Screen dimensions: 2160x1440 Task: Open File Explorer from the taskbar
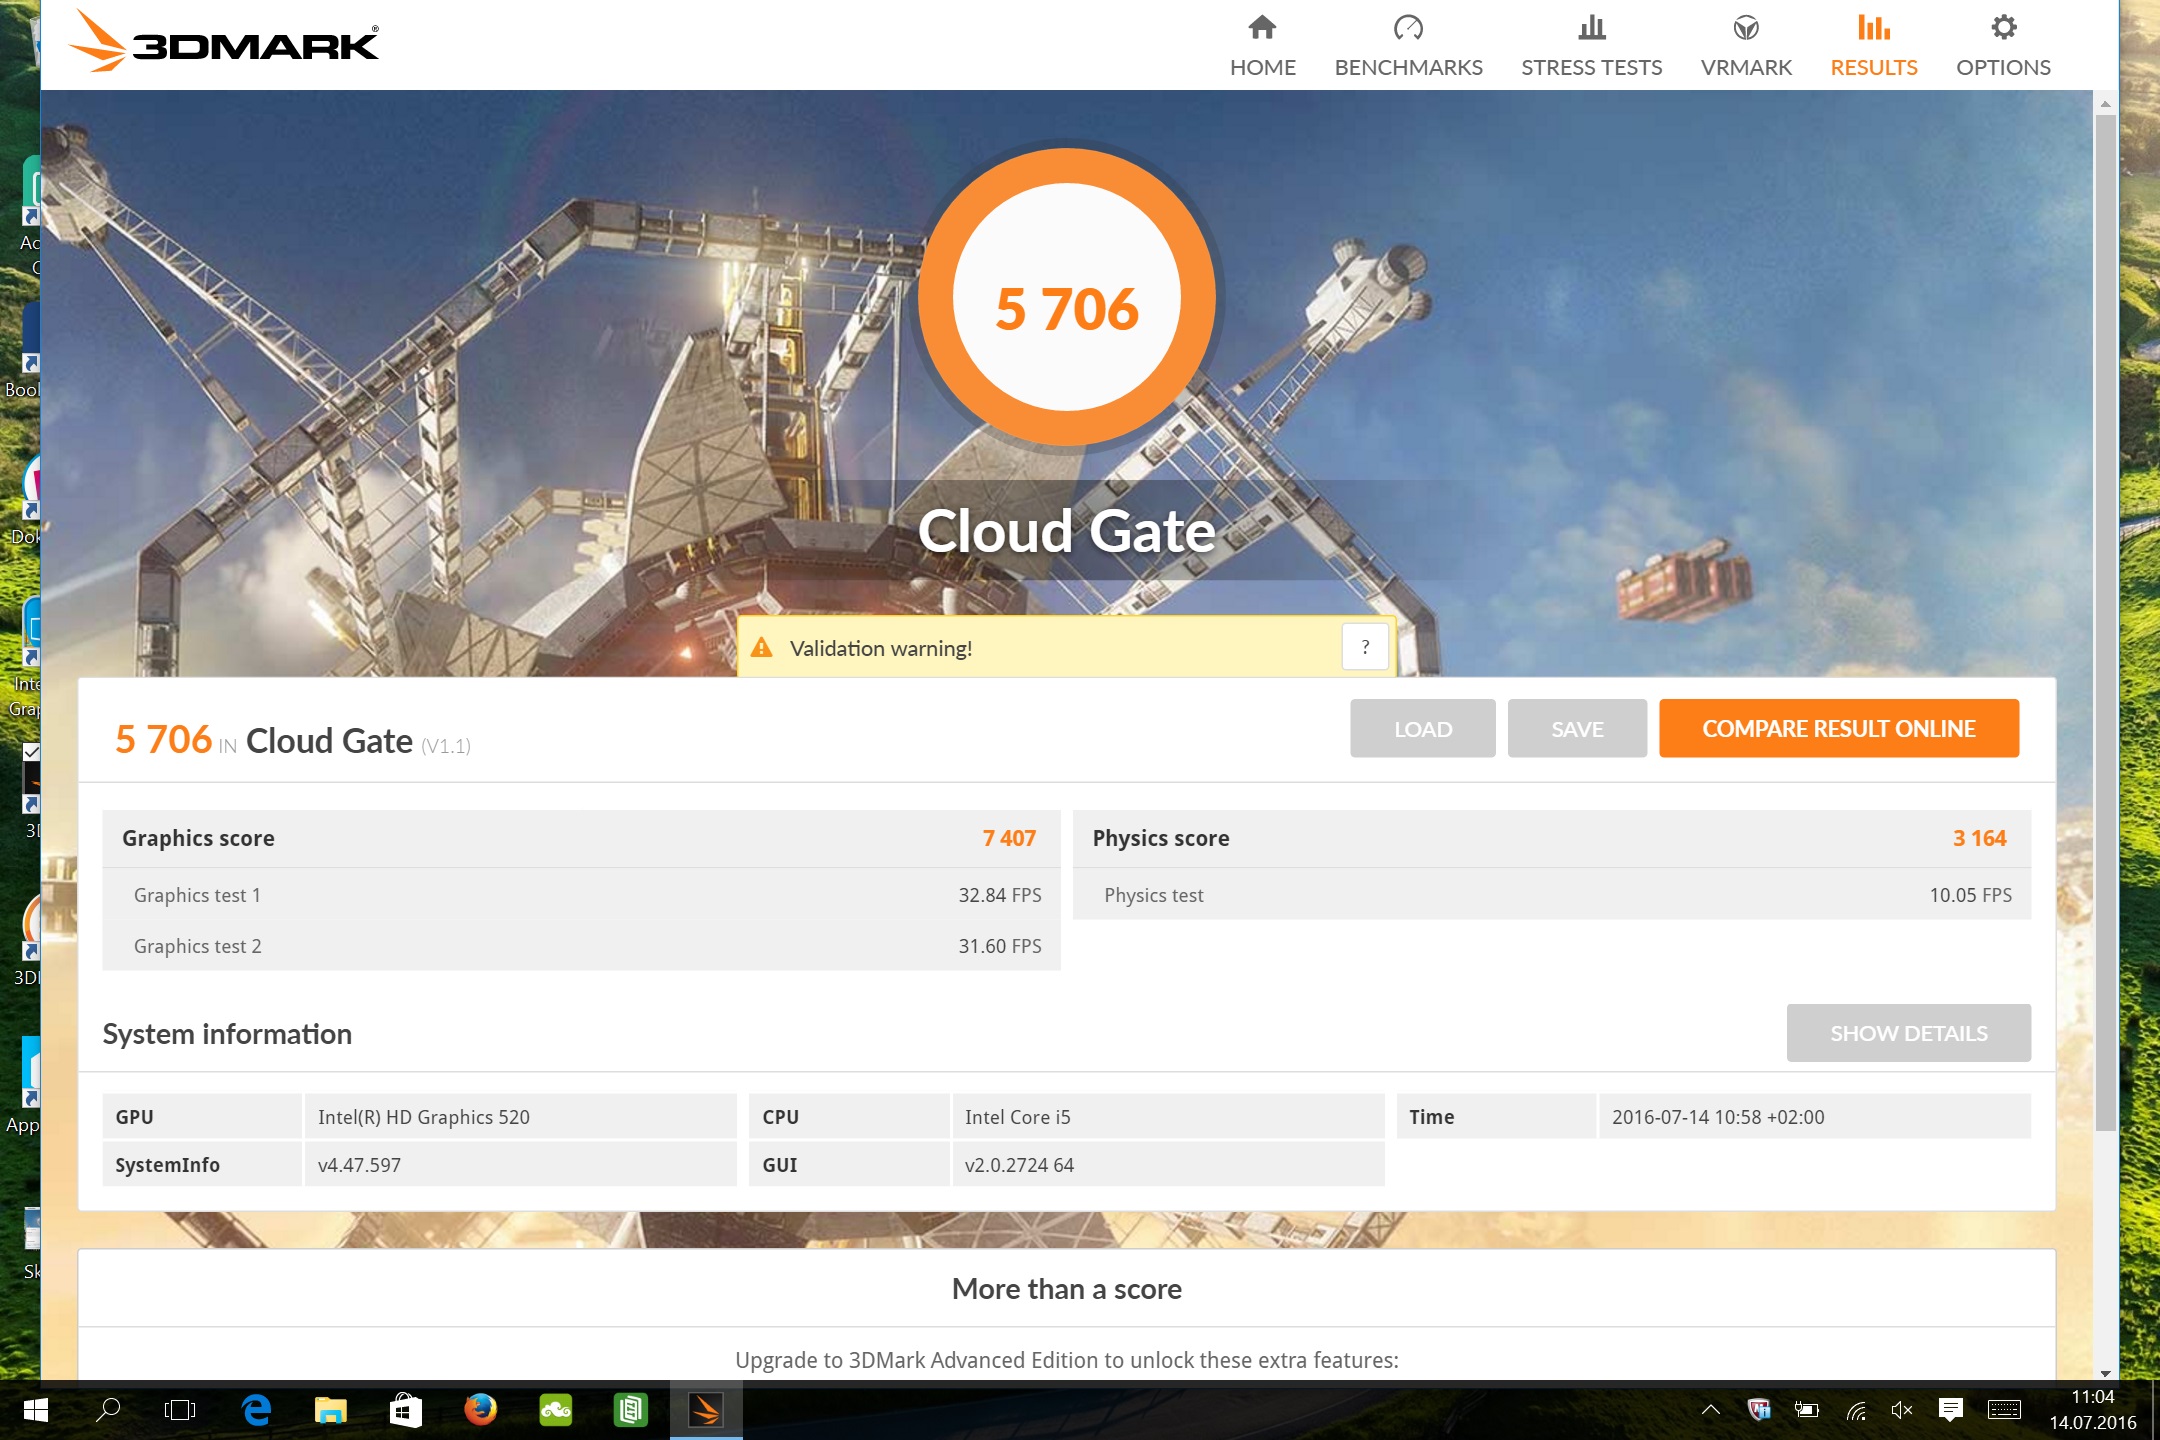[330, 1410]
